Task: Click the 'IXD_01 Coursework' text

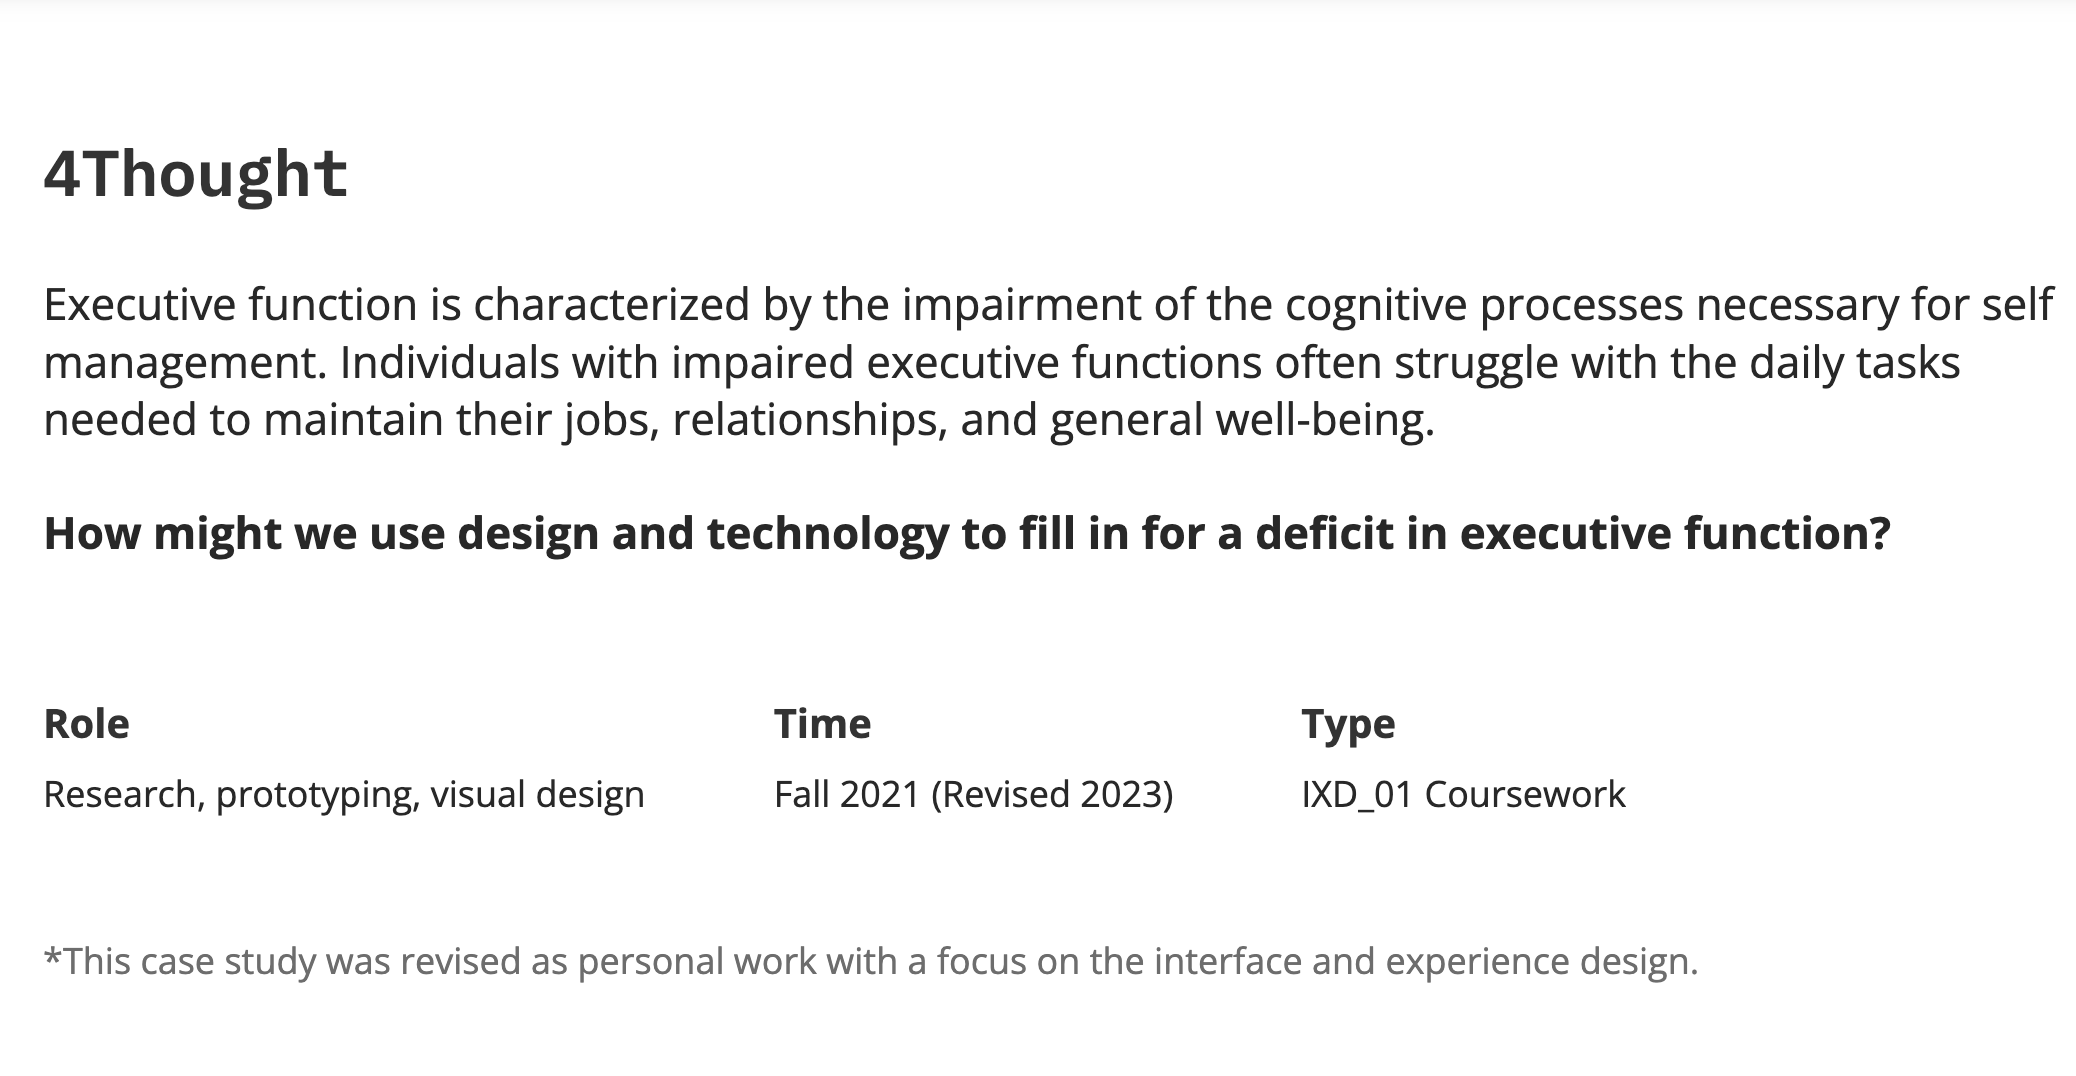Action: click(x=1463, y=794)
